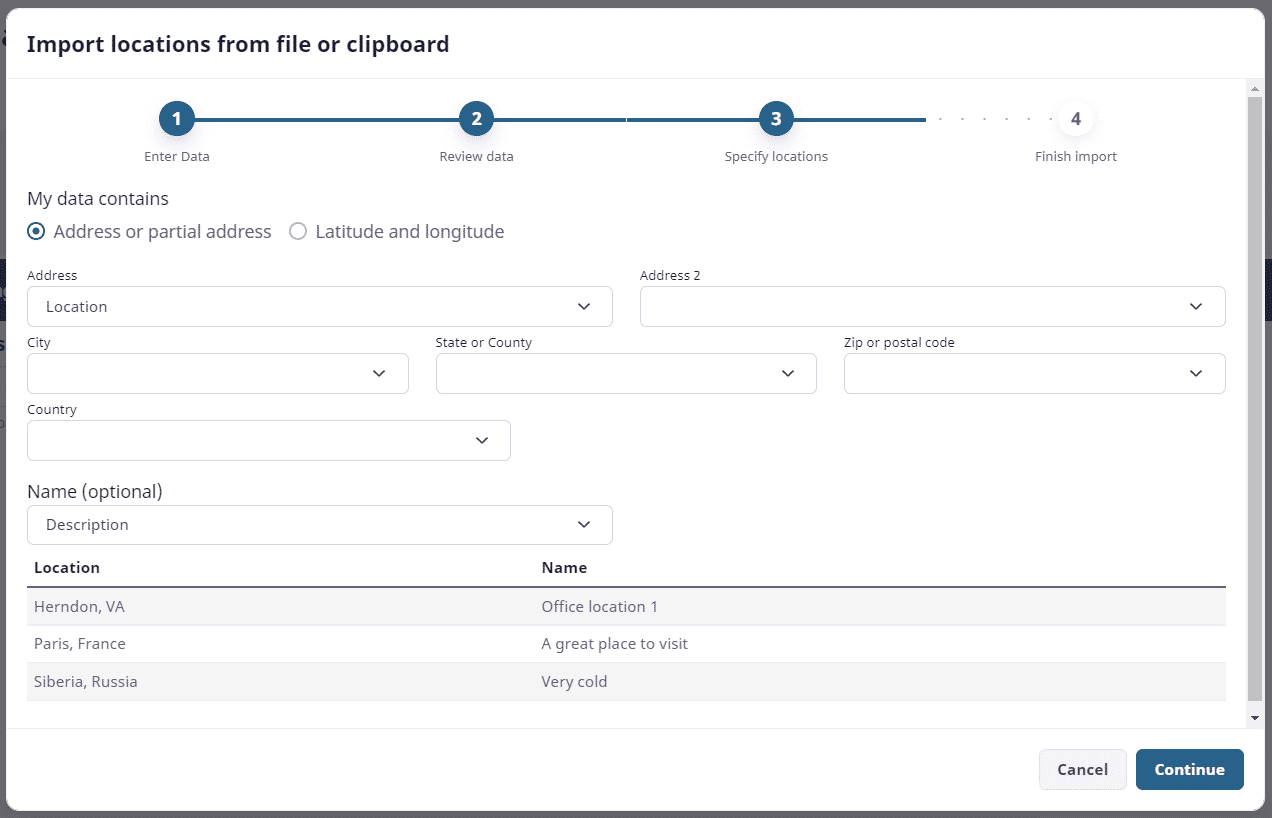Click the Cancel button
The image size is (1272, 818).
(1082, 769)
